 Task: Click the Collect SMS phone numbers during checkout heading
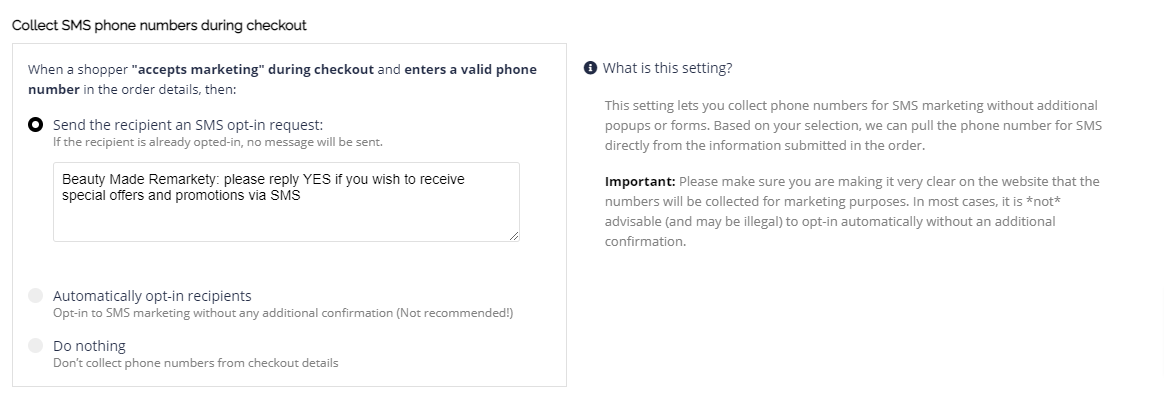pyautogui.click(x=159, y=25)
